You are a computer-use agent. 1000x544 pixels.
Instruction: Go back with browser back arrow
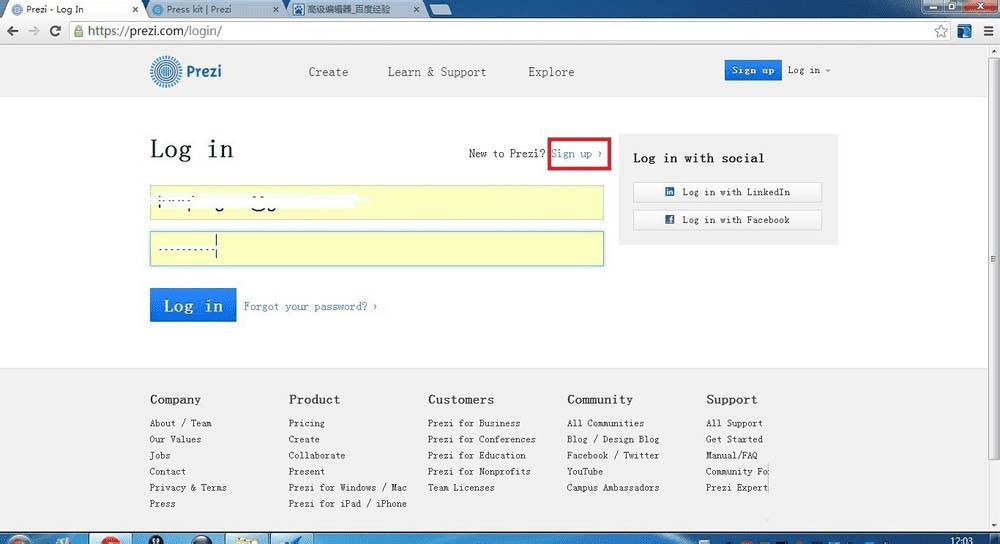13,31
